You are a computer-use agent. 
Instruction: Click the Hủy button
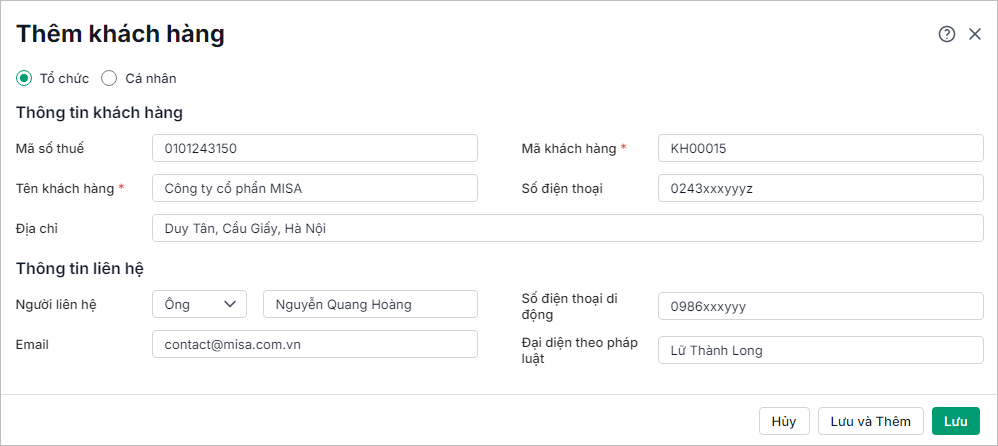tap(784, 421)
